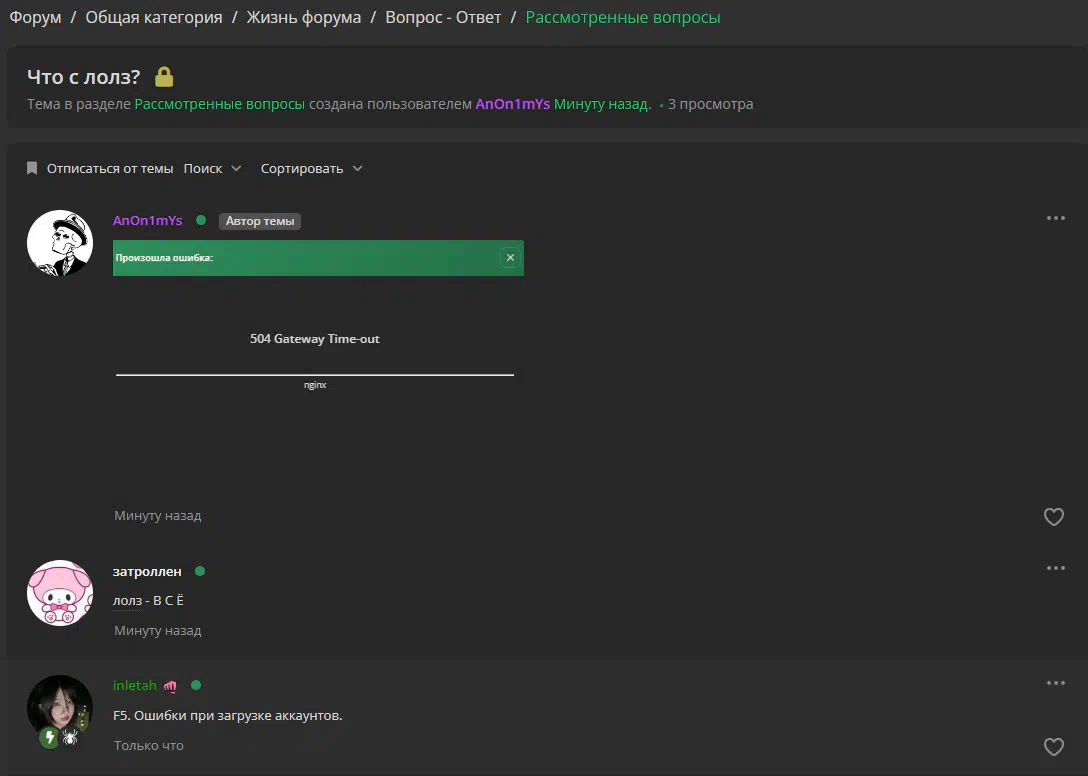Open inletah profile avatar
This screenshot has width=1088, height=776.
pyautogui.click(x=60, y=708)
